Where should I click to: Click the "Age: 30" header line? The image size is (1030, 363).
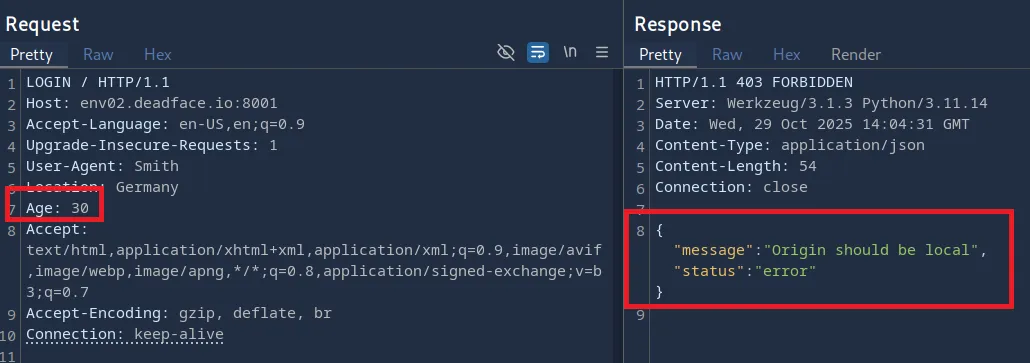(x=58, y=208)
